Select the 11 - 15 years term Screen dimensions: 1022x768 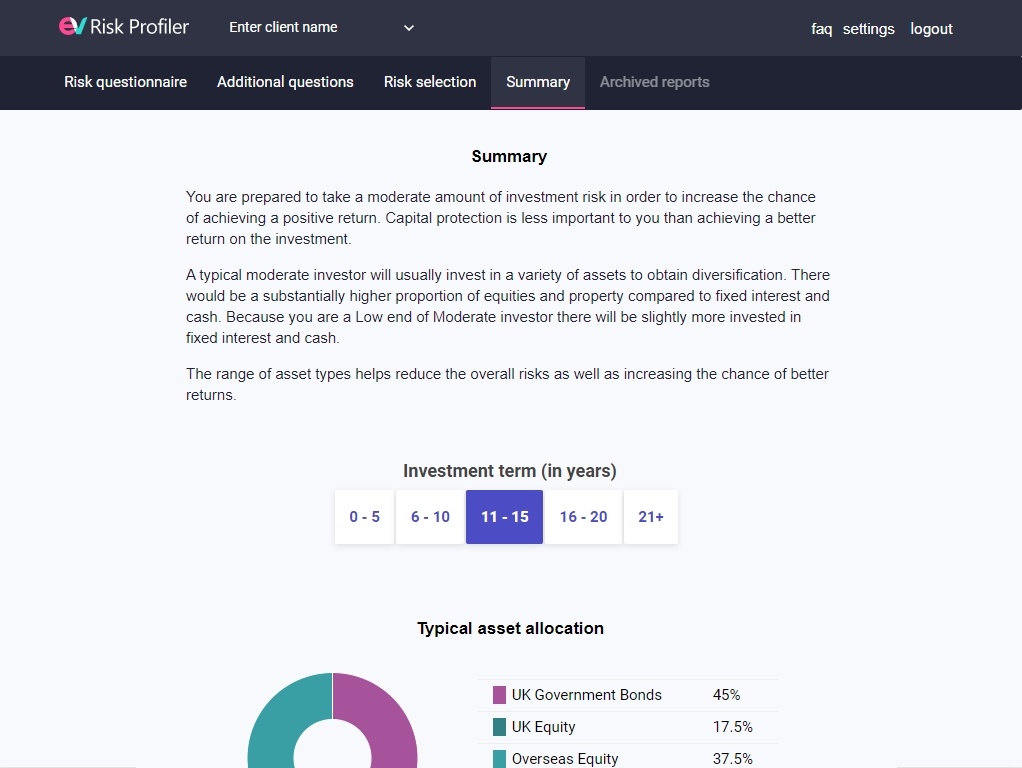[504, 517]
